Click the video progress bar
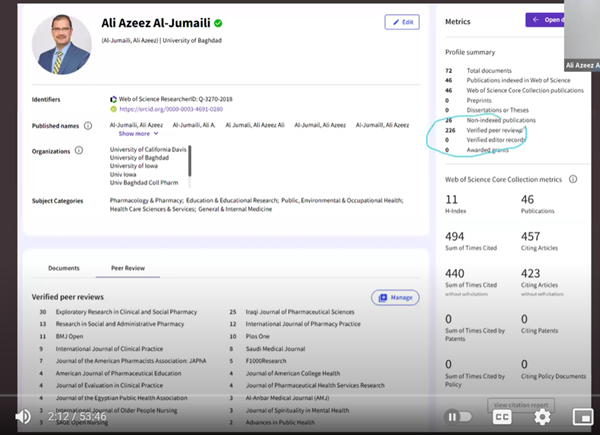The image size is (600, 435). (300, 395)
